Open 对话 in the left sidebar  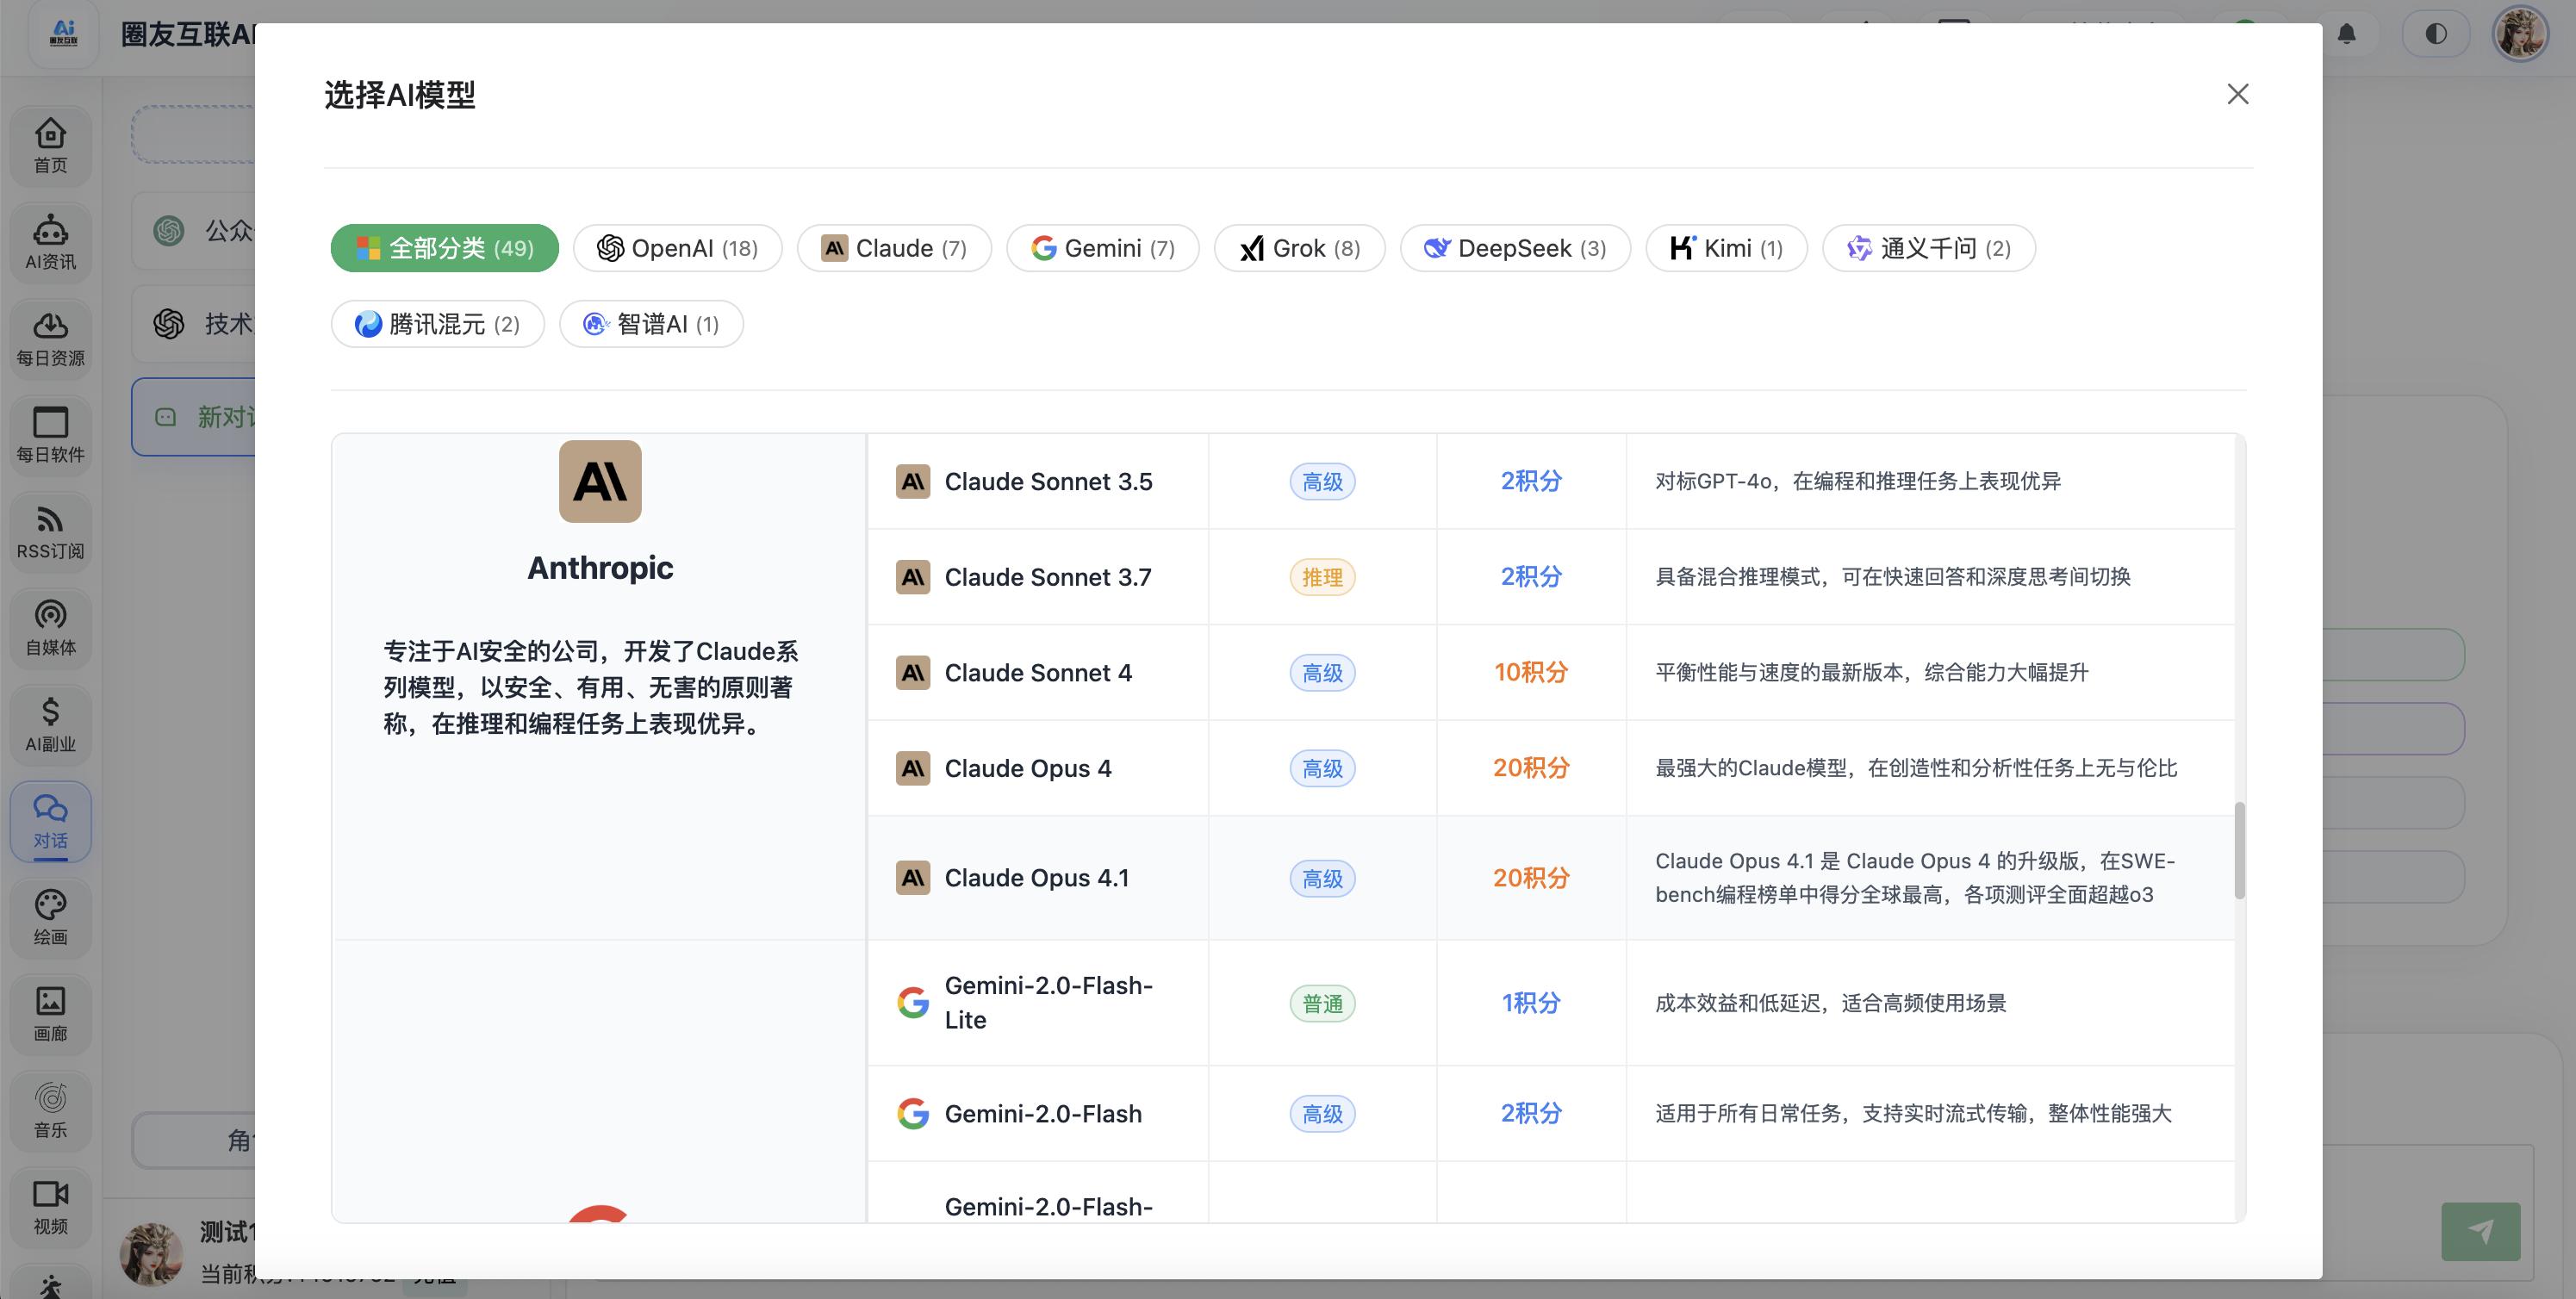pos(51,822)
